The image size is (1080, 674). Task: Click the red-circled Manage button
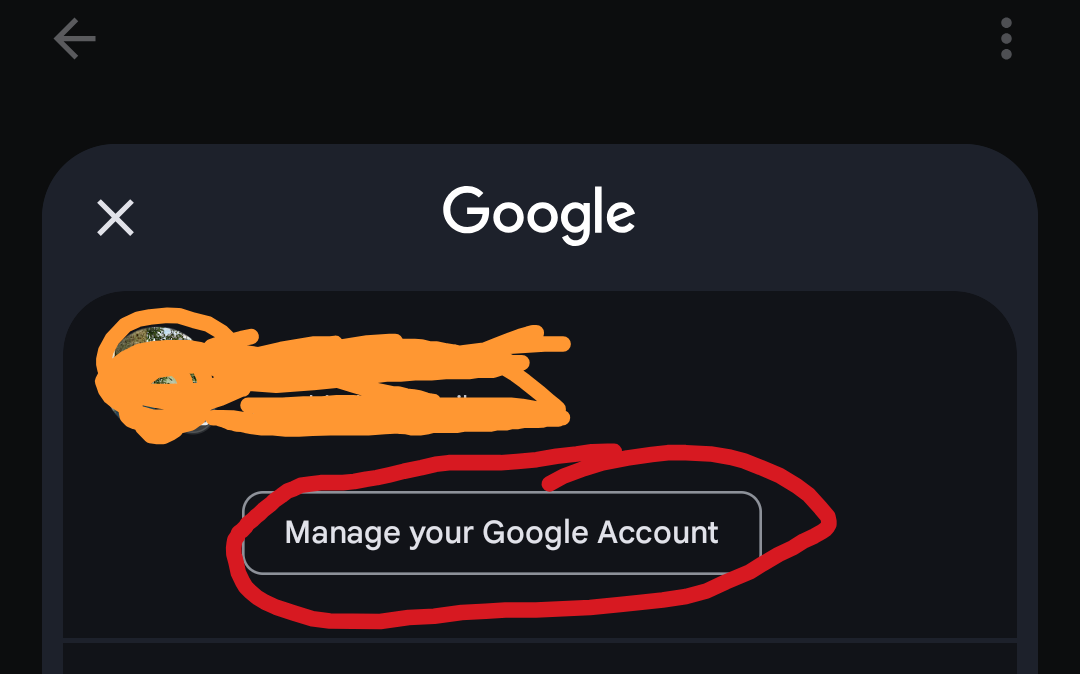[x=501, y=533]
